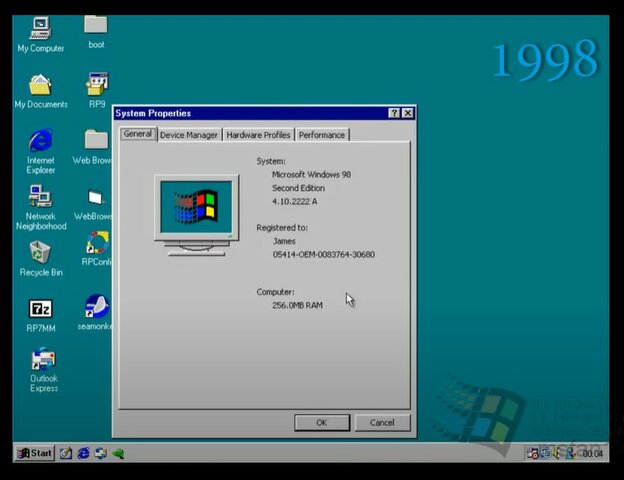Click the Windows logo monitor image
Screen dimensions: 624x480
(196, 215)
